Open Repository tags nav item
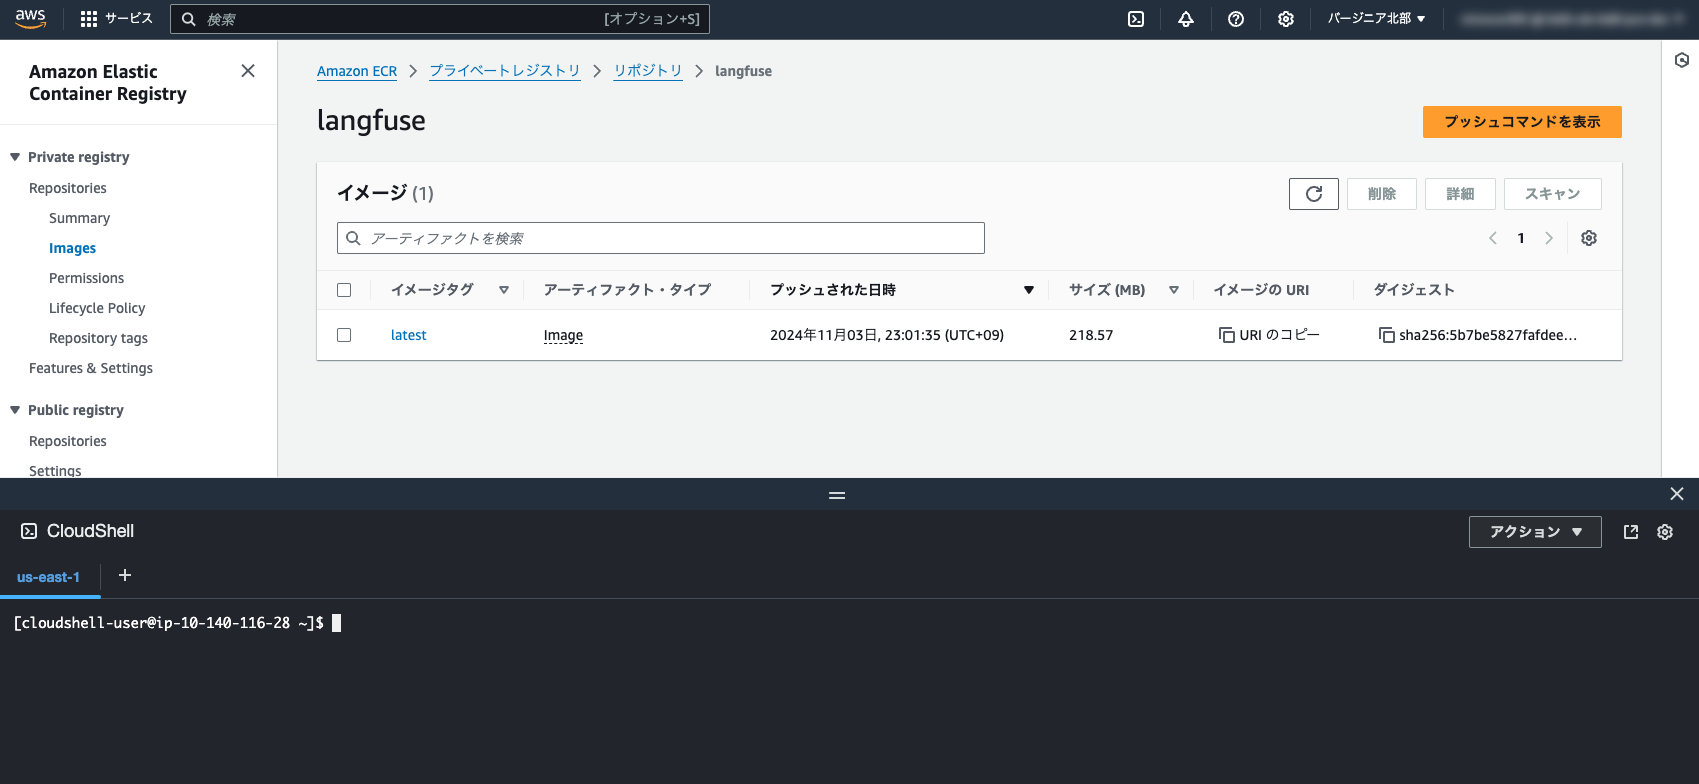The width and height of the screenshot is (1699, 784). (98, 338)
